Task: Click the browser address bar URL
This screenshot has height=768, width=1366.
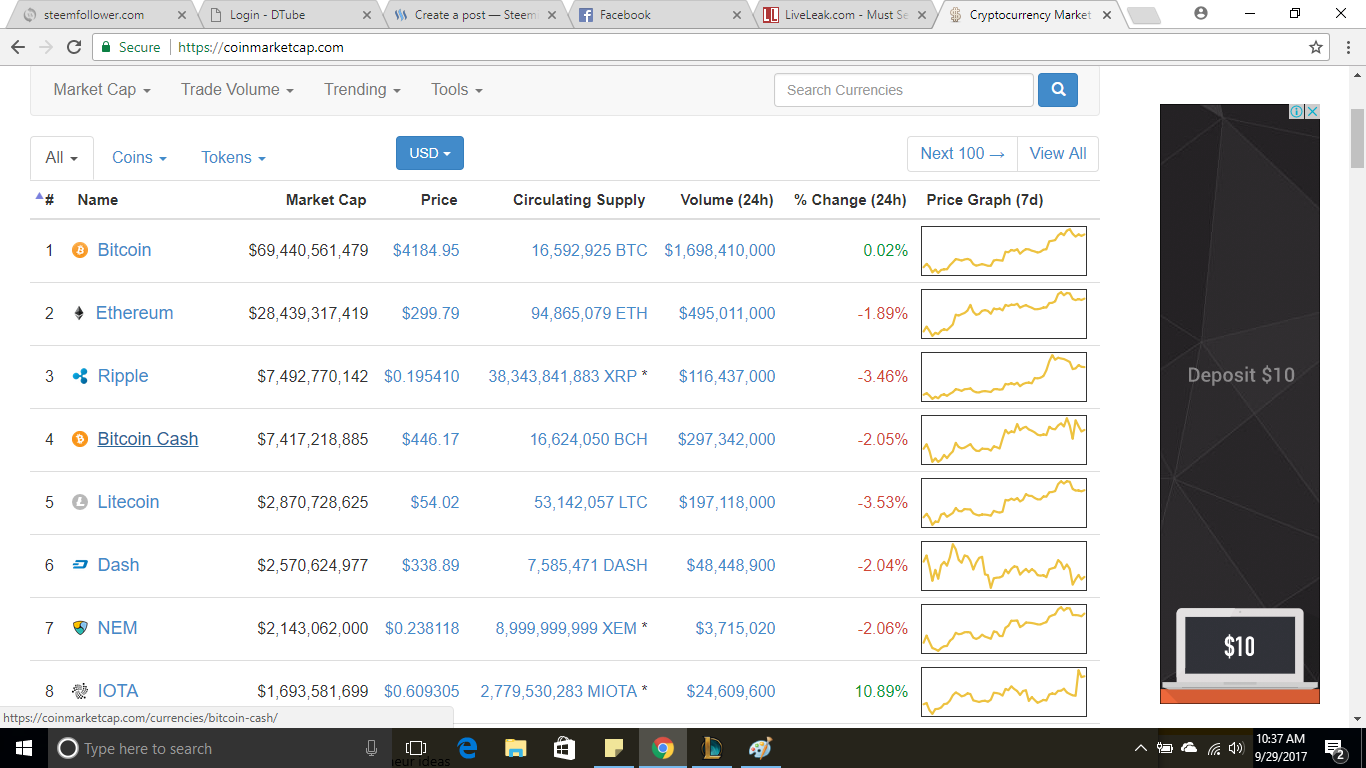Action: [259, 47]
